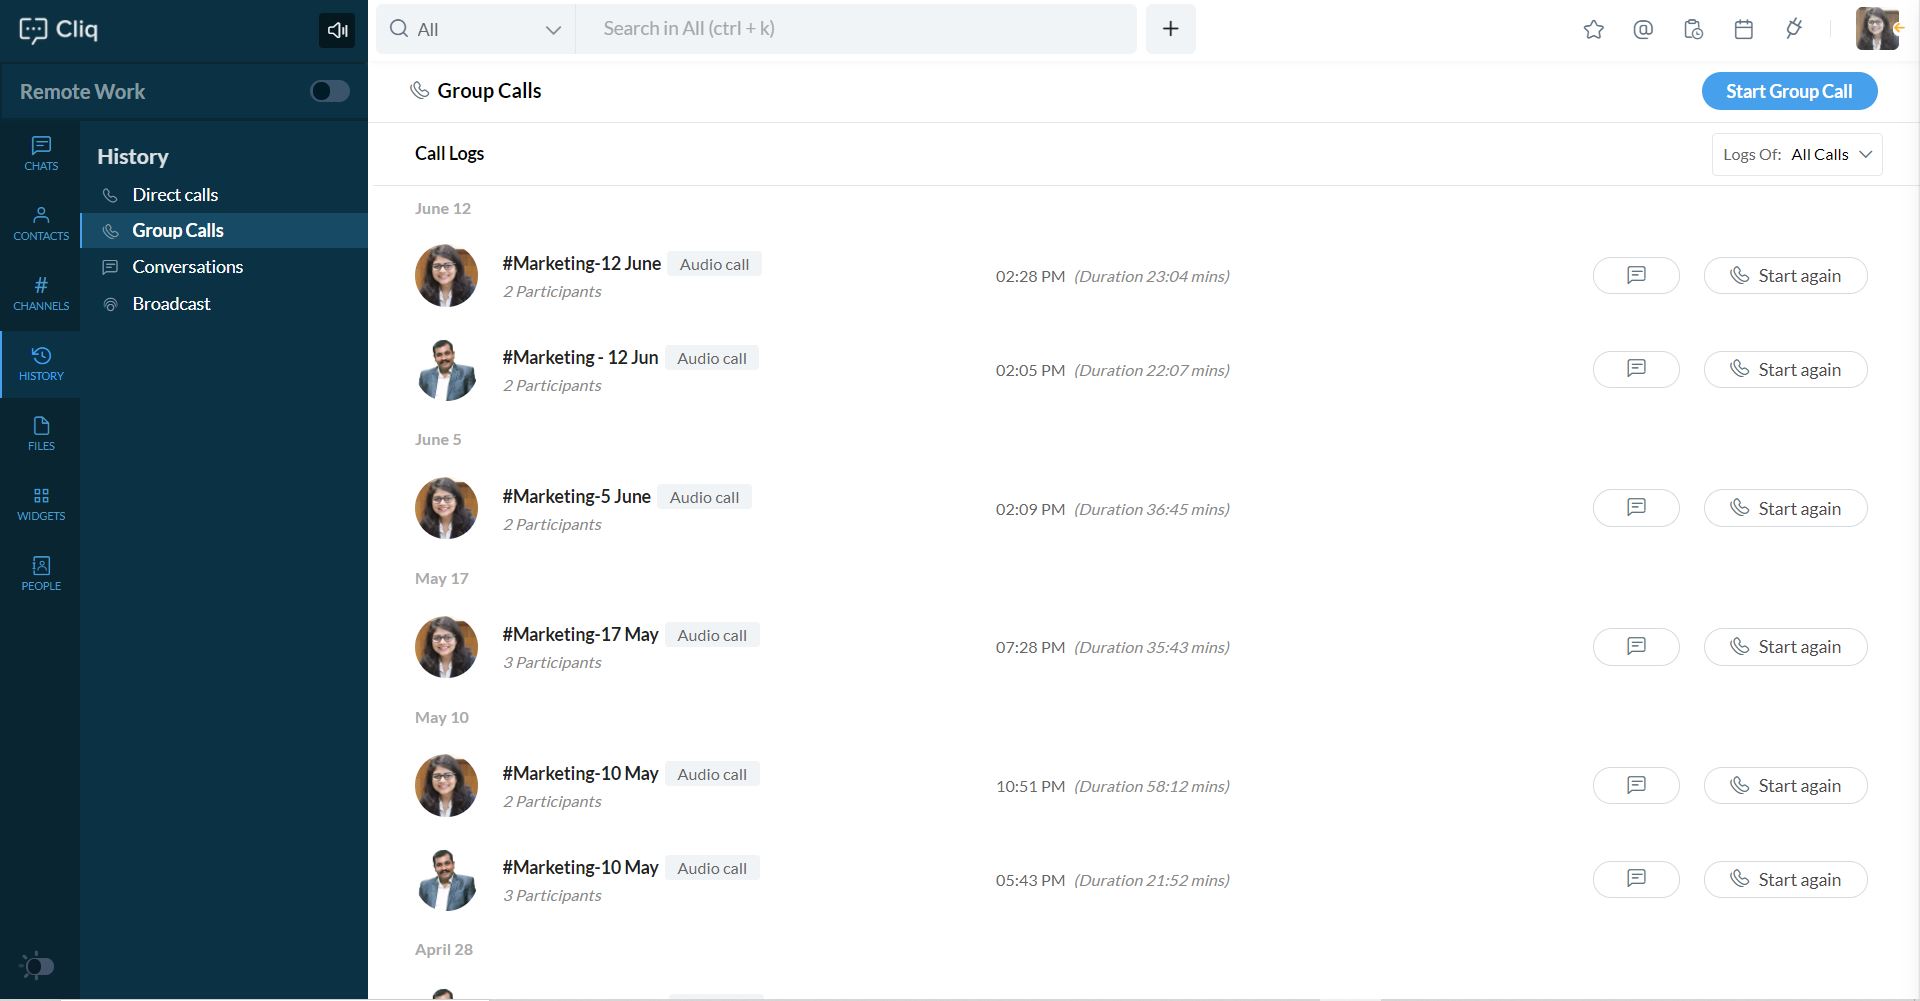Open chat for #Marketing-12 June call

1635,276
